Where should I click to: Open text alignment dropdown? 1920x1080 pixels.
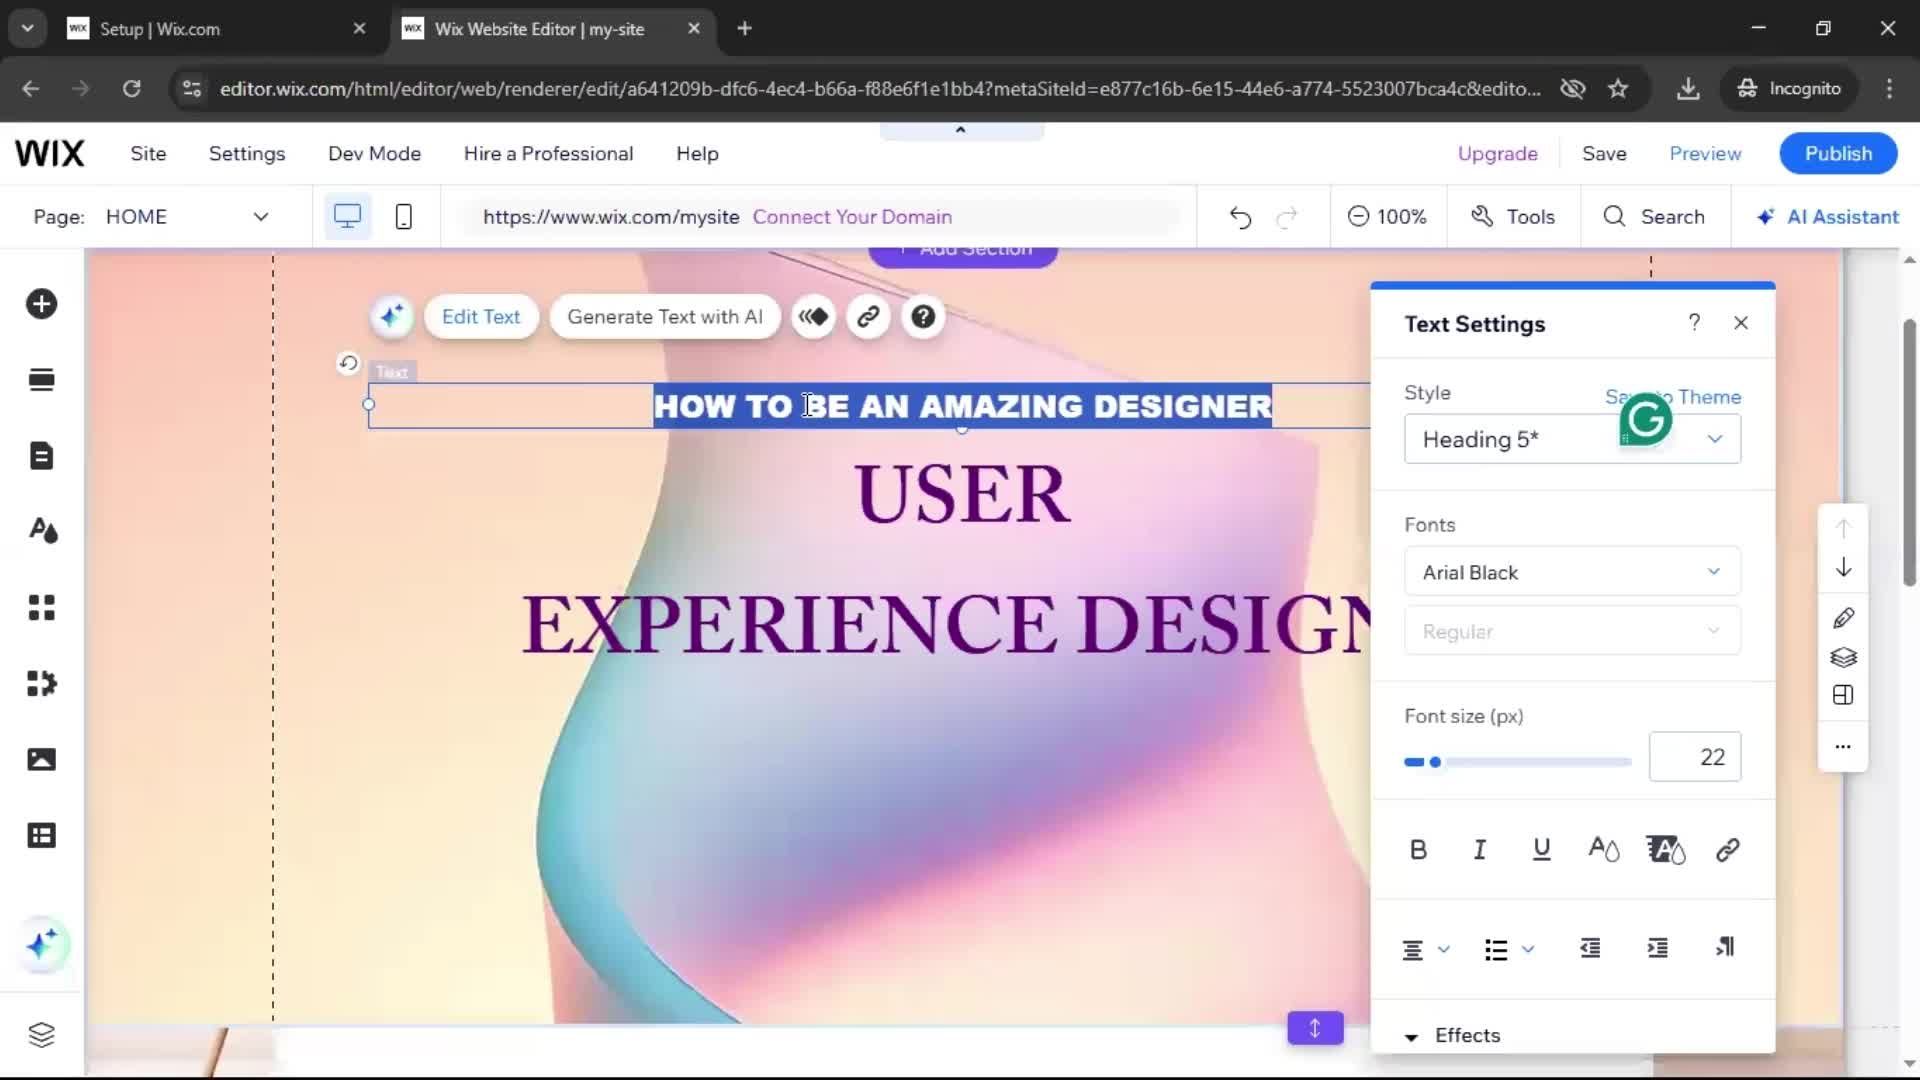coord(1426,949)
